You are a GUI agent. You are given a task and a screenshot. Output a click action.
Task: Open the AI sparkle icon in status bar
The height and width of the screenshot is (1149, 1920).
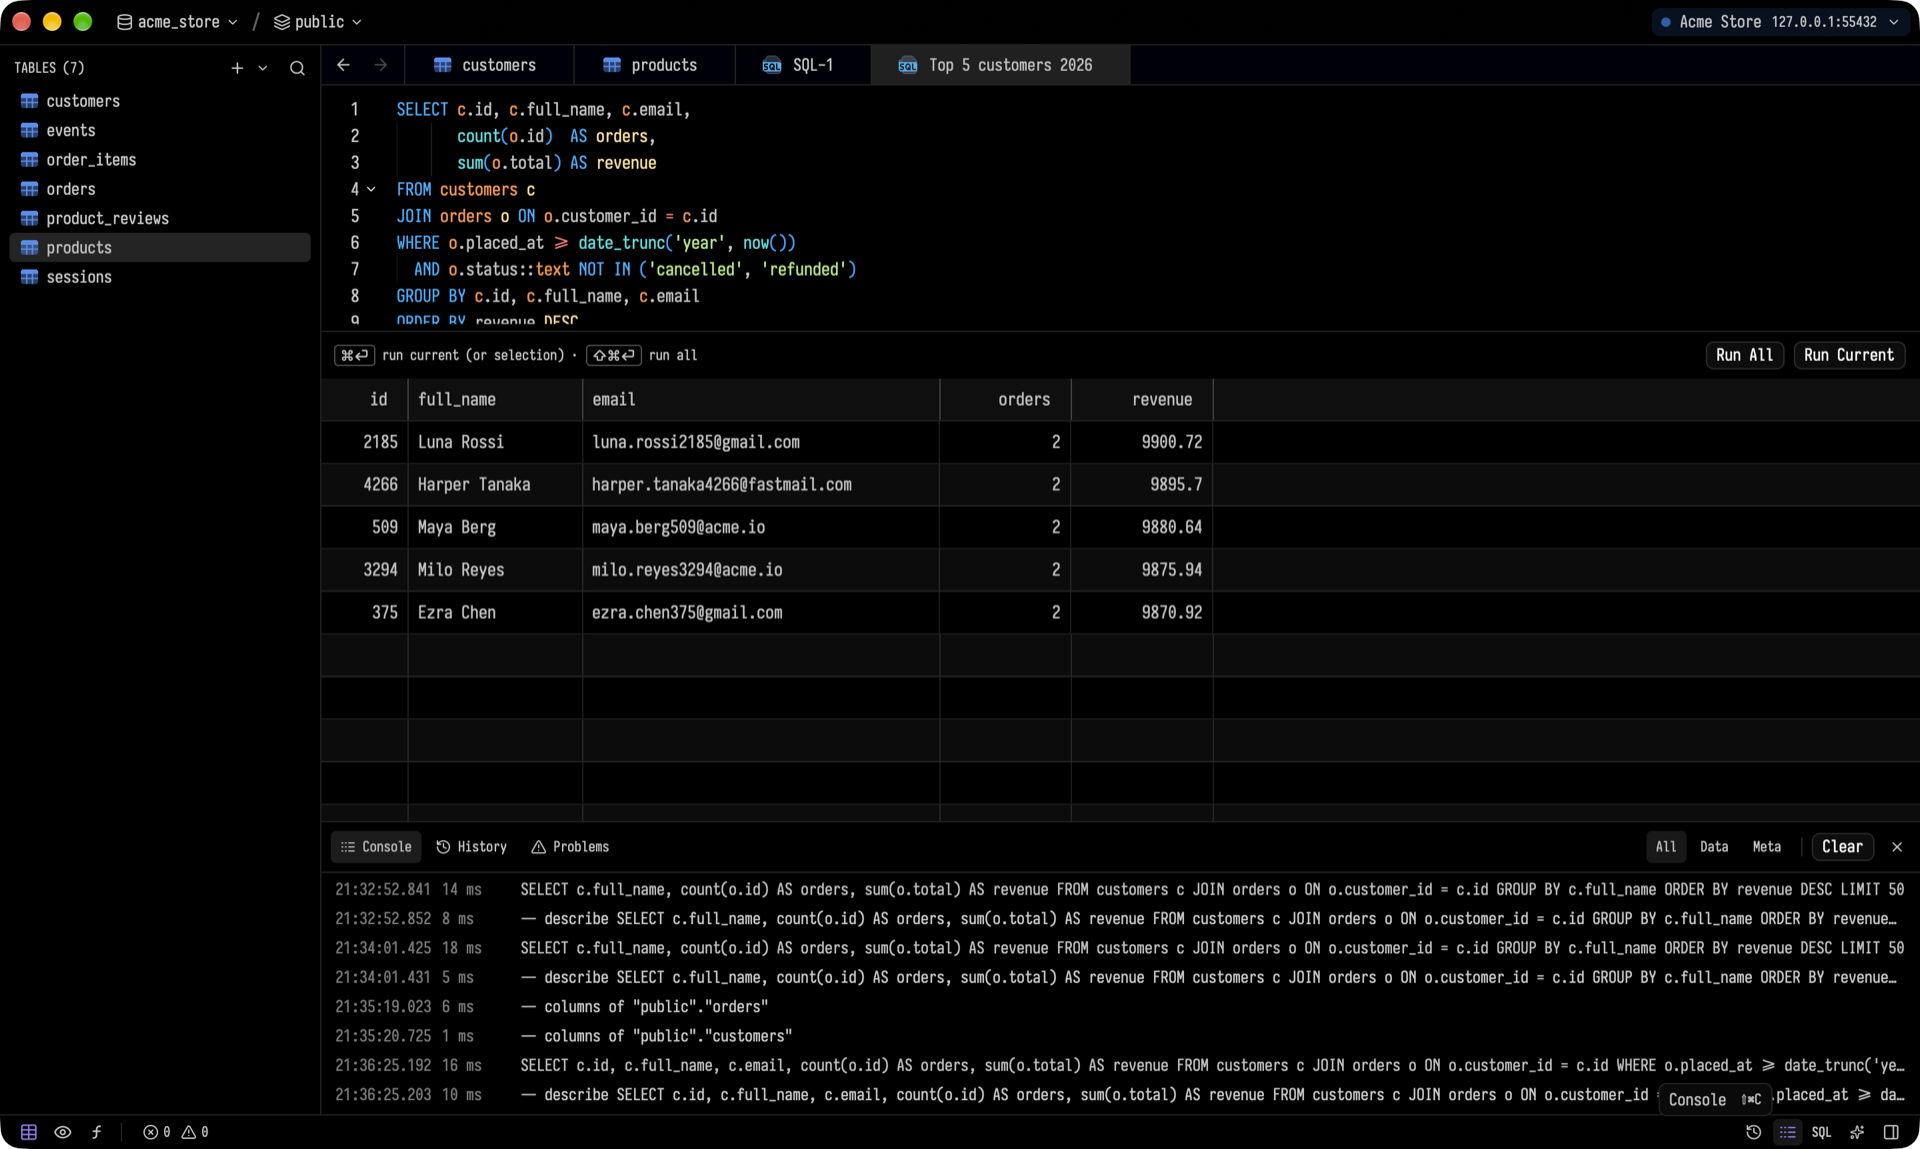point(1857,1132)
